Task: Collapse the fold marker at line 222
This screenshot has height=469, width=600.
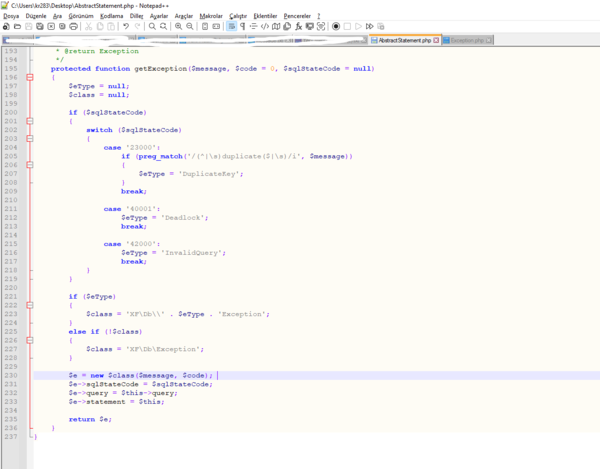Action: click(30, 305)
